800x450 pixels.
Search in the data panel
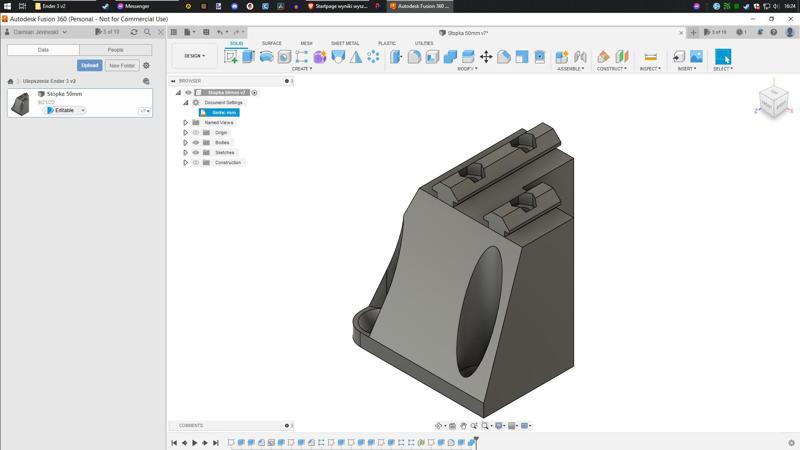147,32
